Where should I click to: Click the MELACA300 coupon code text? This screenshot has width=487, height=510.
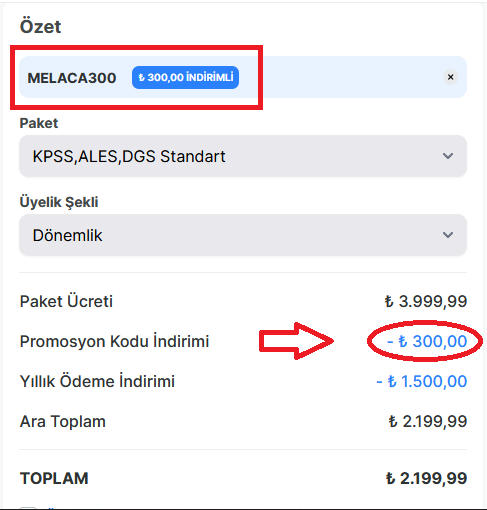[72, 78]
